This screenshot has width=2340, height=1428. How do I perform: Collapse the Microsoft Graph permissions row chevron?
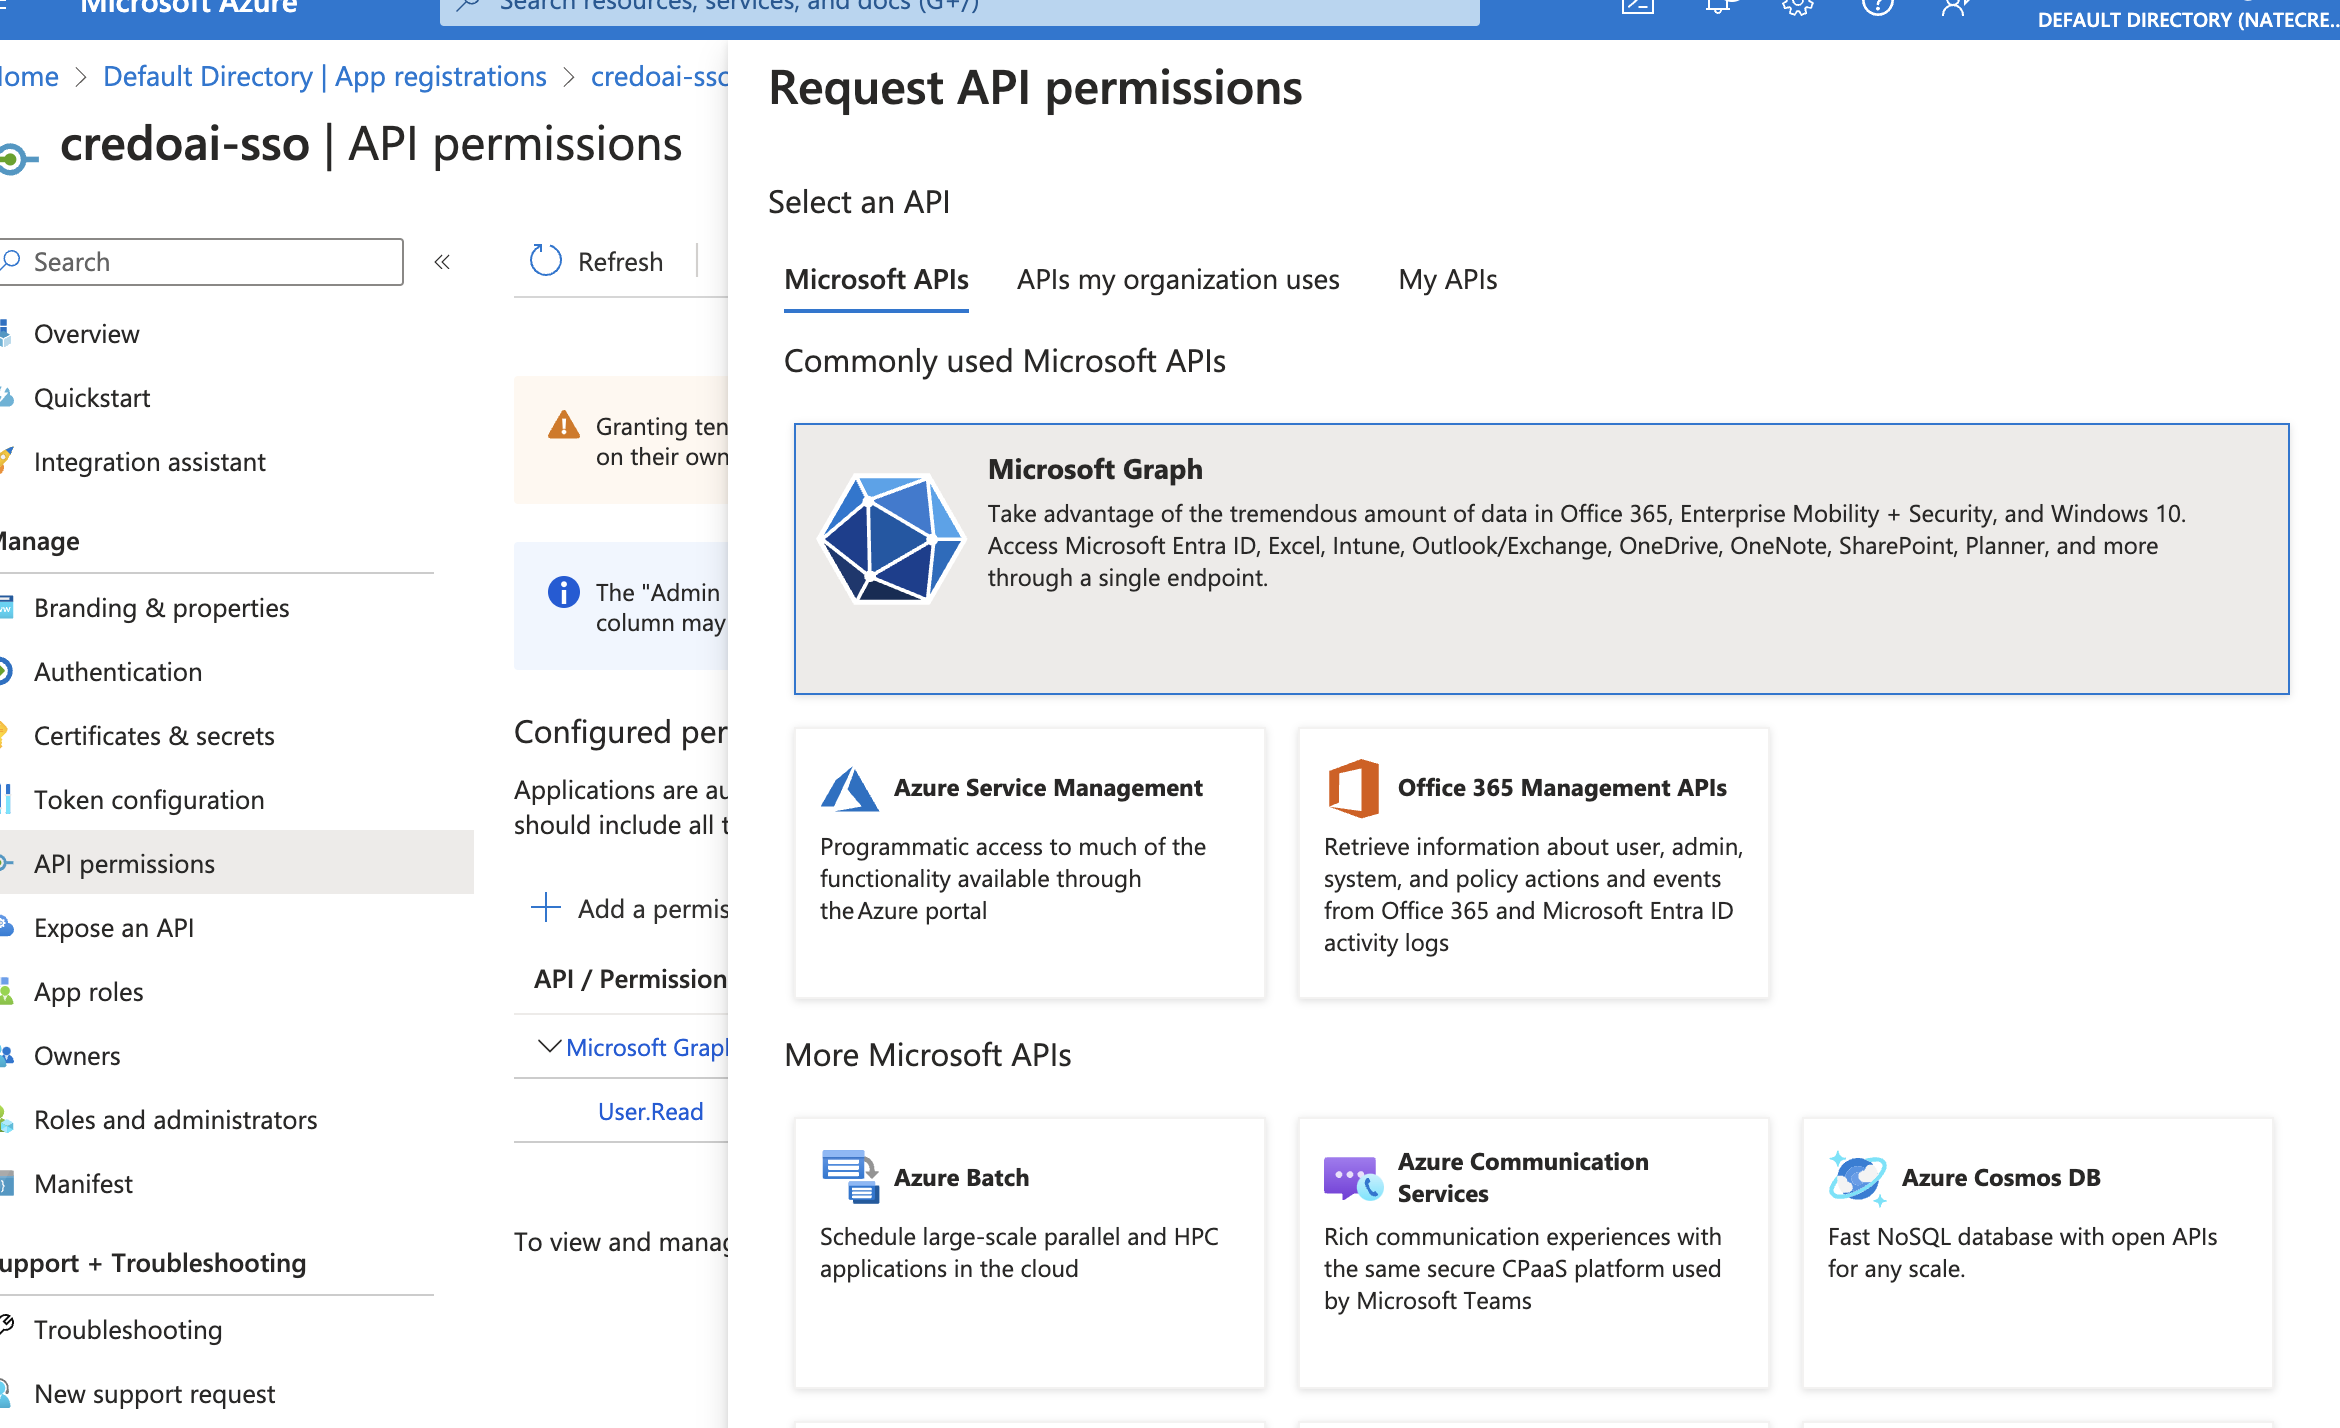(549, 1047)
